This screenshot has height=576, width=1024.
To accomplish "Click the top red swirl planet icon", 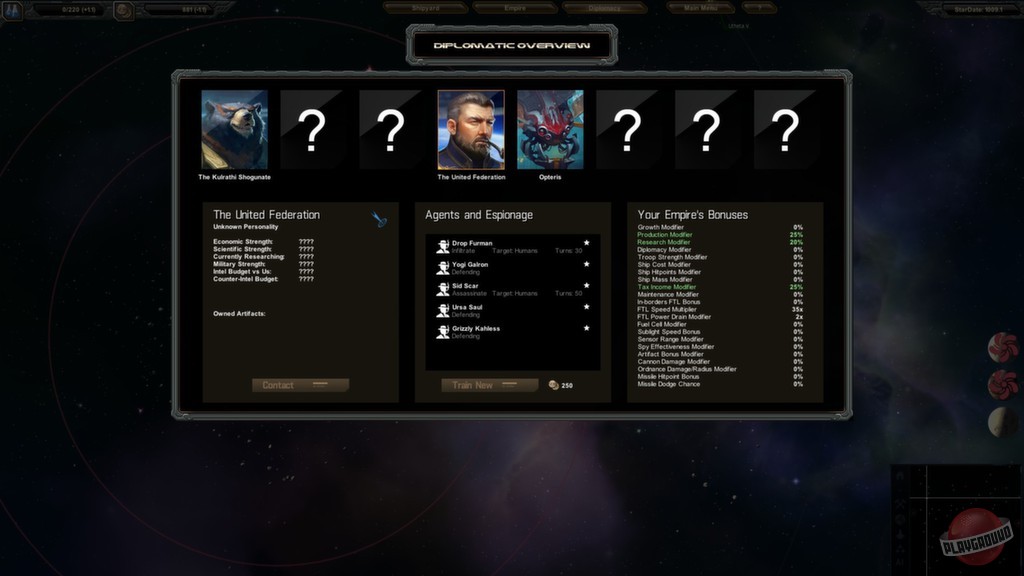I will (x=1003, y=347).
